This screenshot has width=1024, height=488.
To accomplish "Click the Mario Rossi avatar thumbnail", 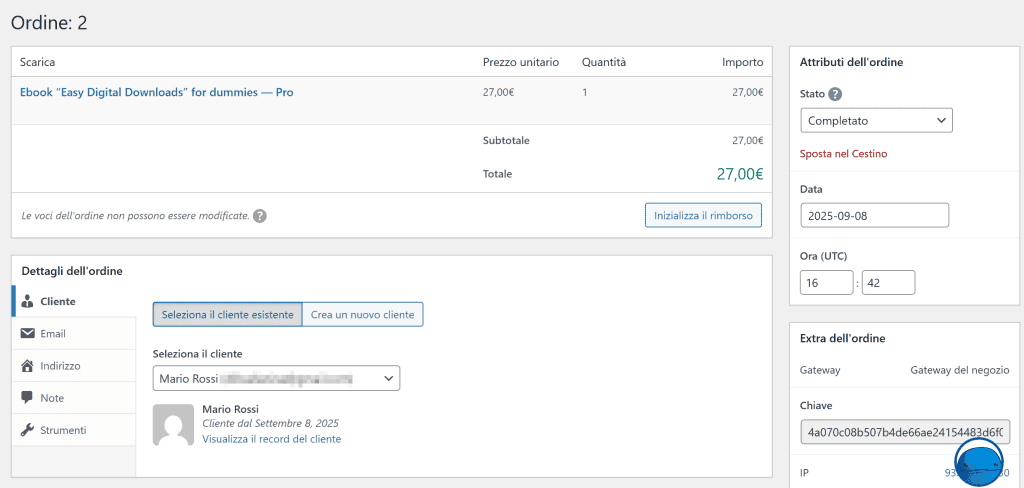I will (173, 424).
